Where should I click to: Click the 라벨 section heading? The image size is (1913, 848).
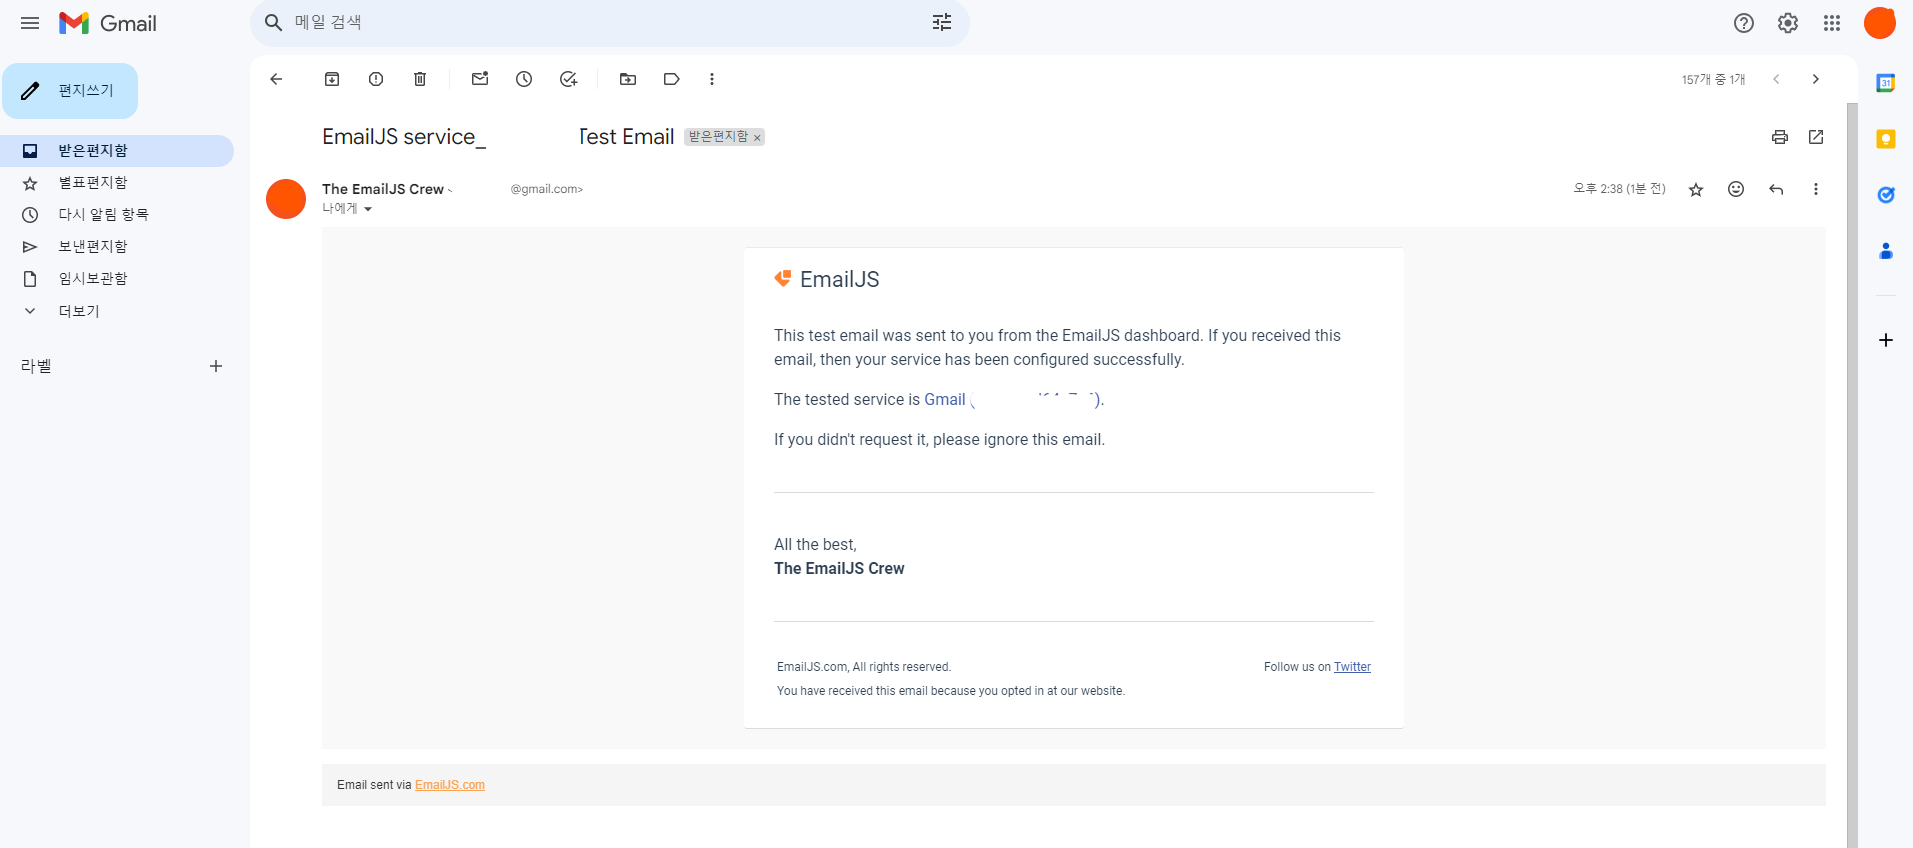click(x=36, y=366)
